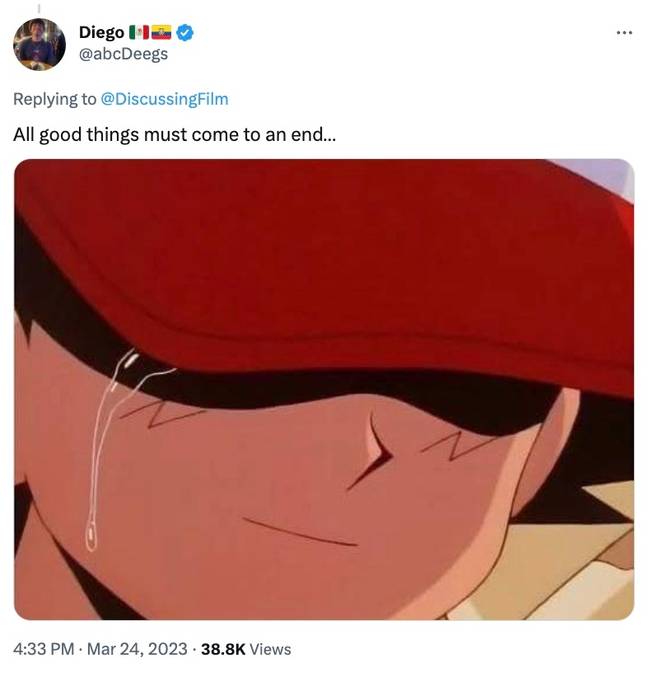
Task: Click the 'Replying to' label
Action: coord(55,99)
